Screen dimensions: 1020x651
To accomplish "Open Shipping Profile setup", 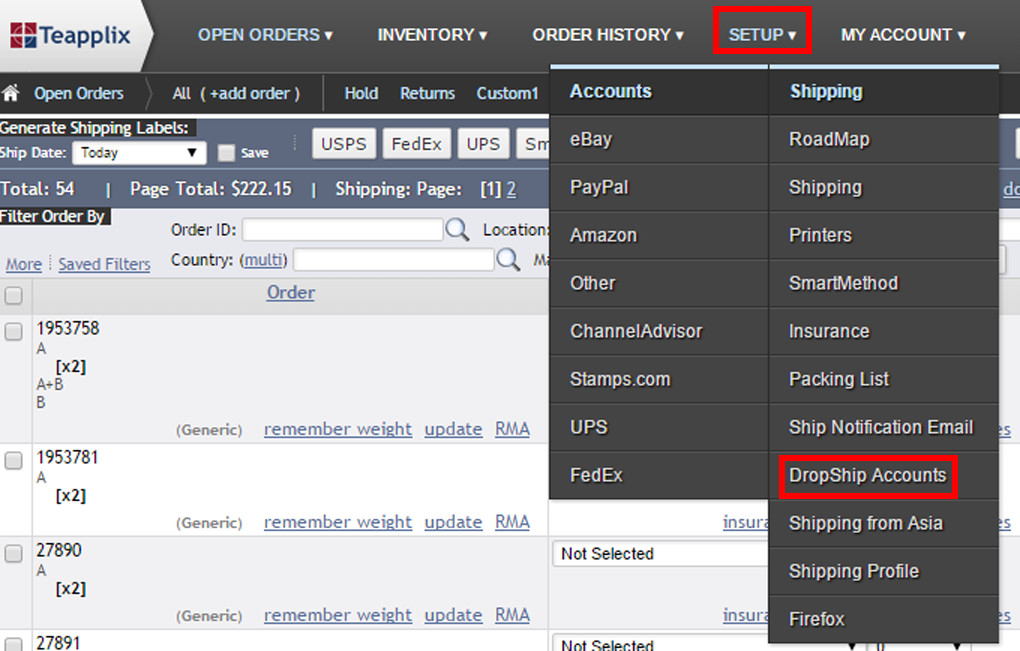I will tap(884, 572).
